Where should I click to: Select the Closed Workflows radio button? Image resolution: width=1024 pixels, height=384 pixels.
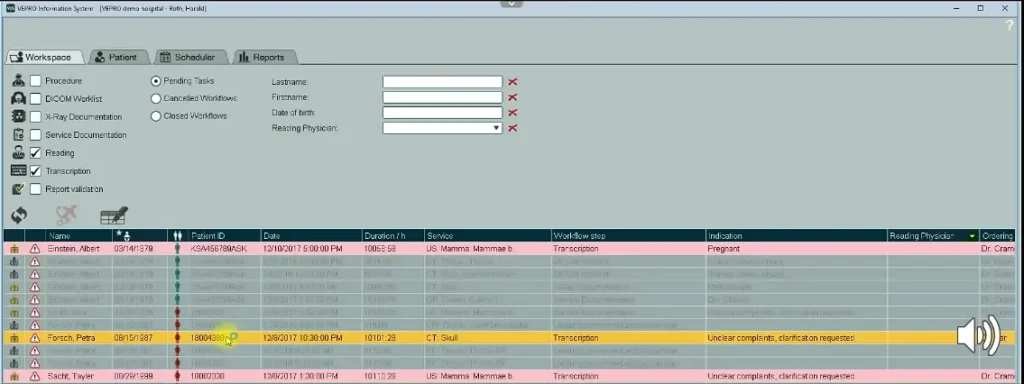pos(155,116)
